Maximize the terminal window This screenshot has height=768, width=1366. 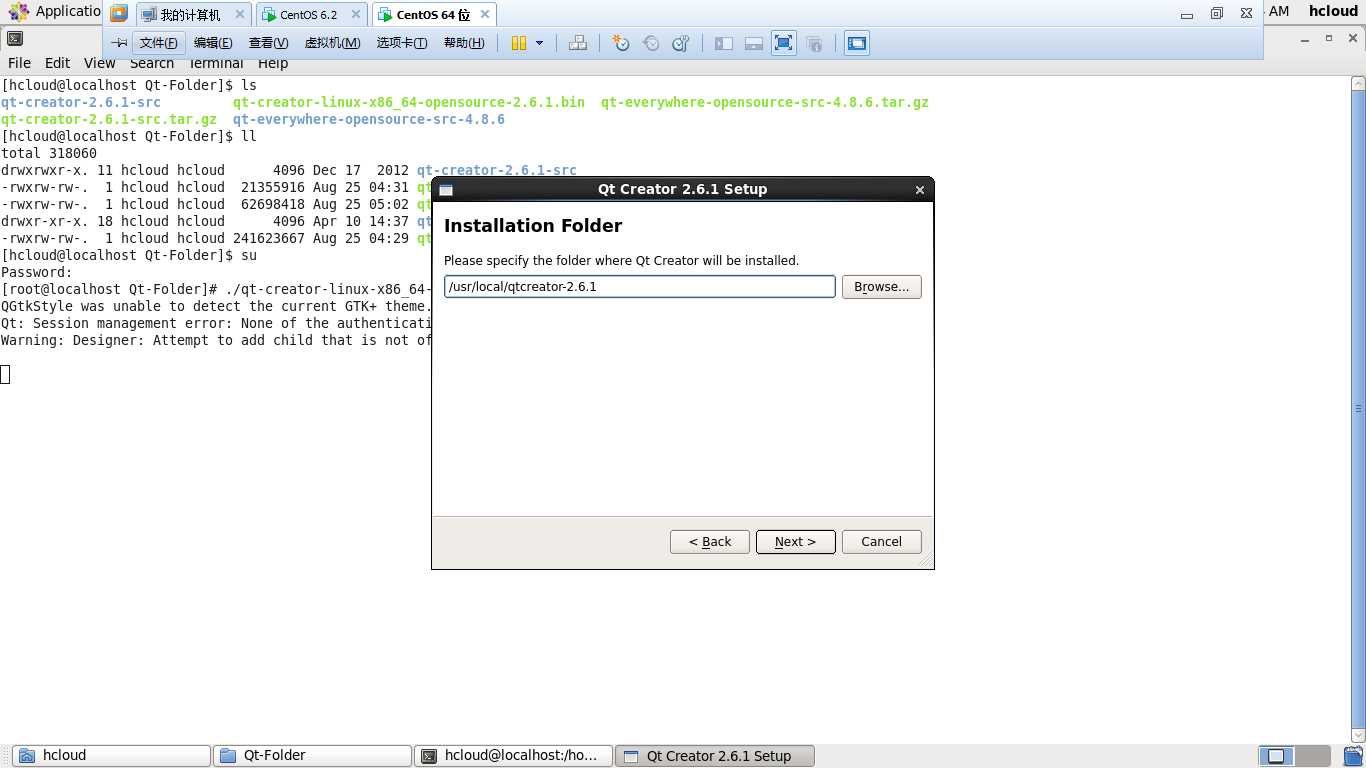(x=1329, y=38)
